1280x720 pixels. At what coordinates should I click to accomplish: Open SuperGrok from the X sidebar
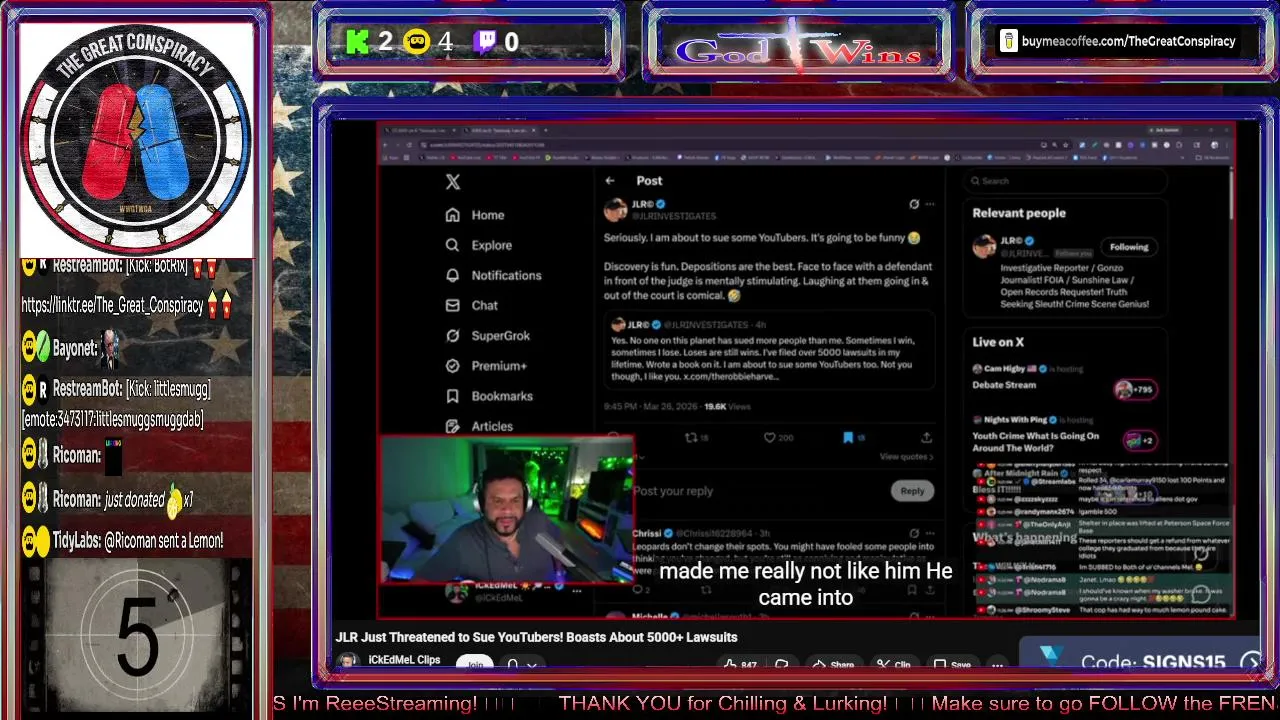click(488, 336)
